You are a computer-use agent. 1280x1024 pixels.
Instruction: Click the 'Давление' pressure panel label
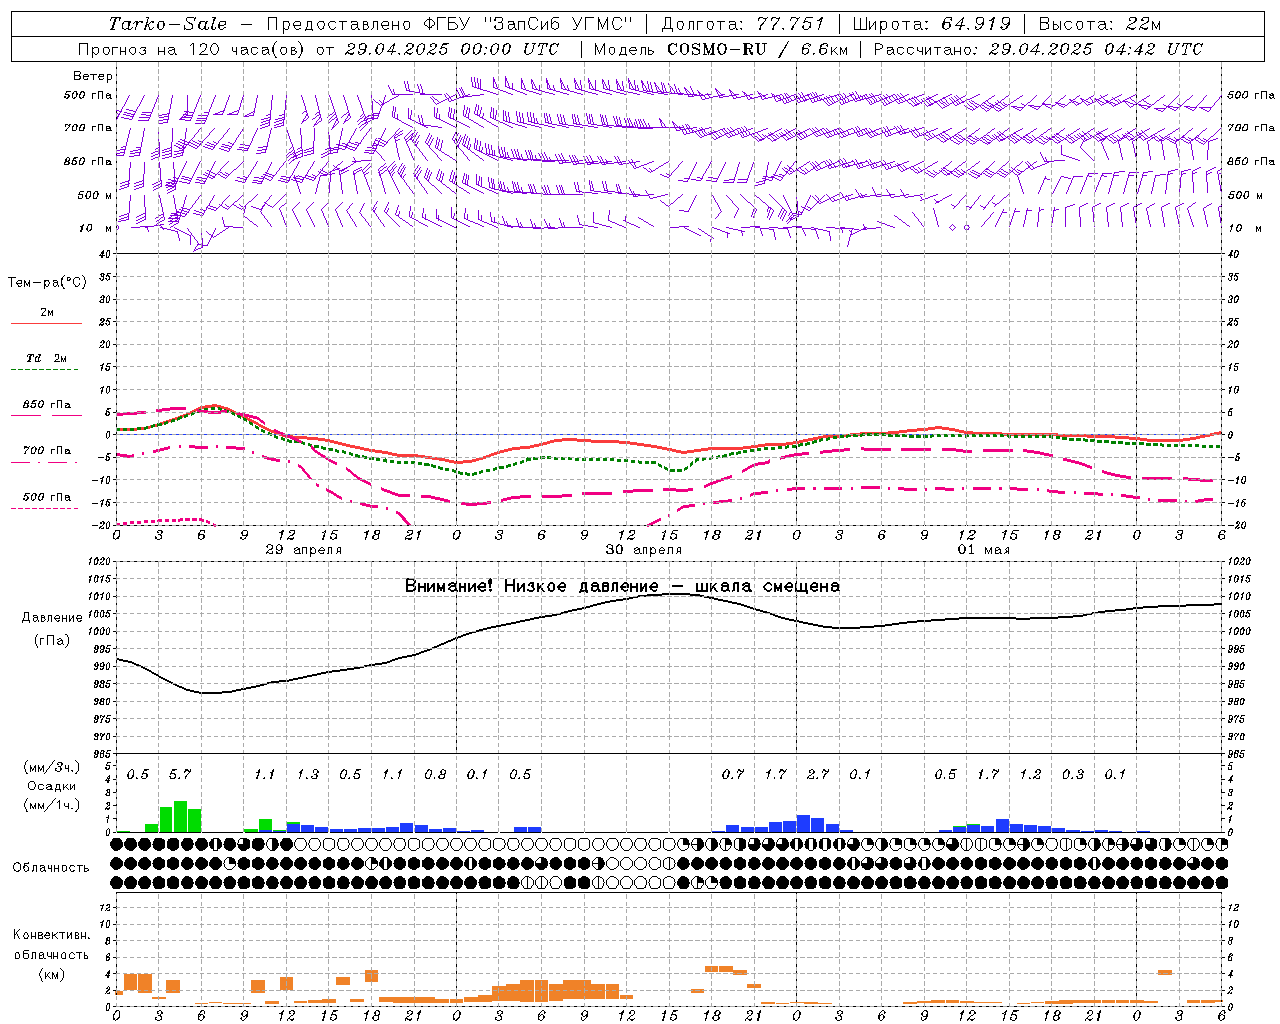point(52,617)
